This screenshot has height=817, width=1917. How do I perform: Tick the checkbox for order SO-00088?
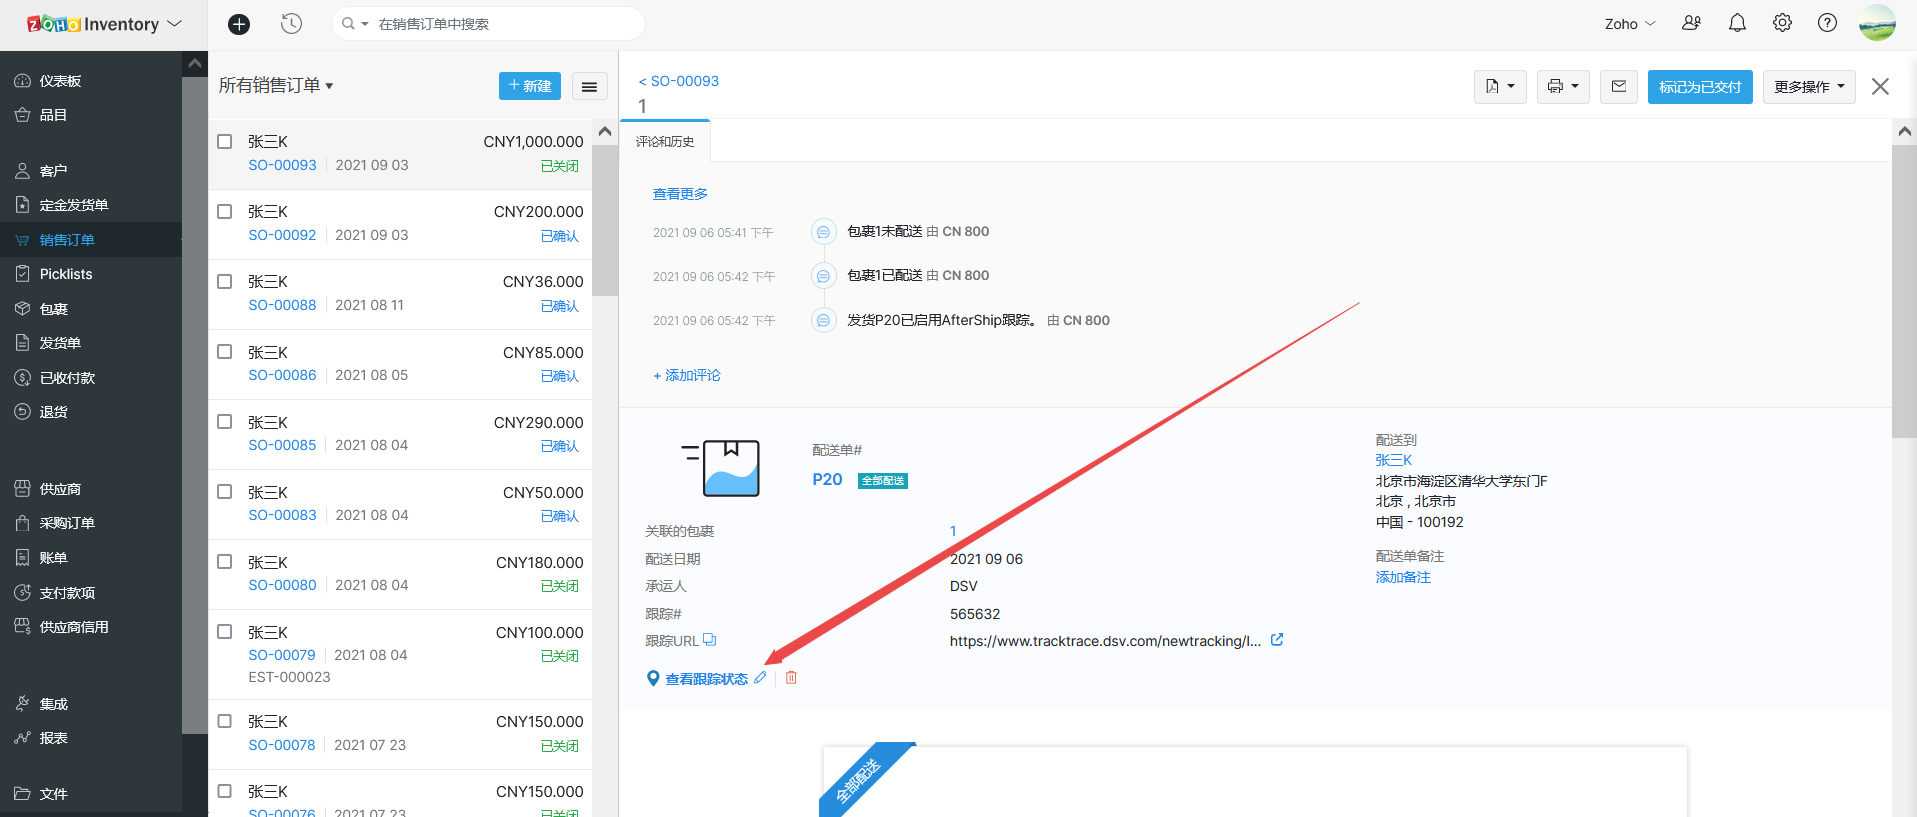pos(225,282)
